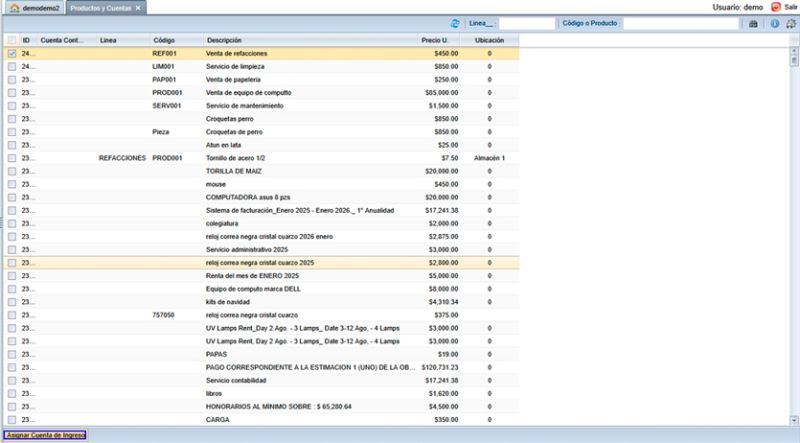The width and height of the screenshot is (800, 443).
Task: Sort by the Linea column header
Action: point(123,40)
